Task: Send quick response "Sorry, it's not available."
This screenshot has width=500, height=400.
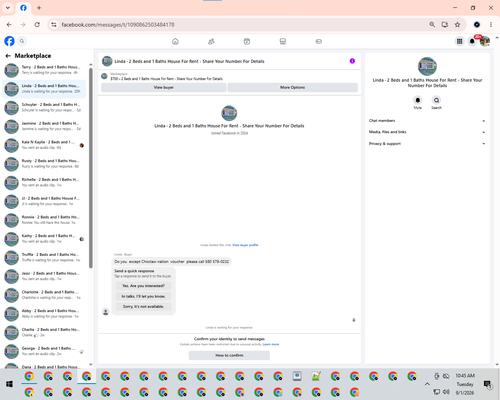Action: tap(143, 307)
